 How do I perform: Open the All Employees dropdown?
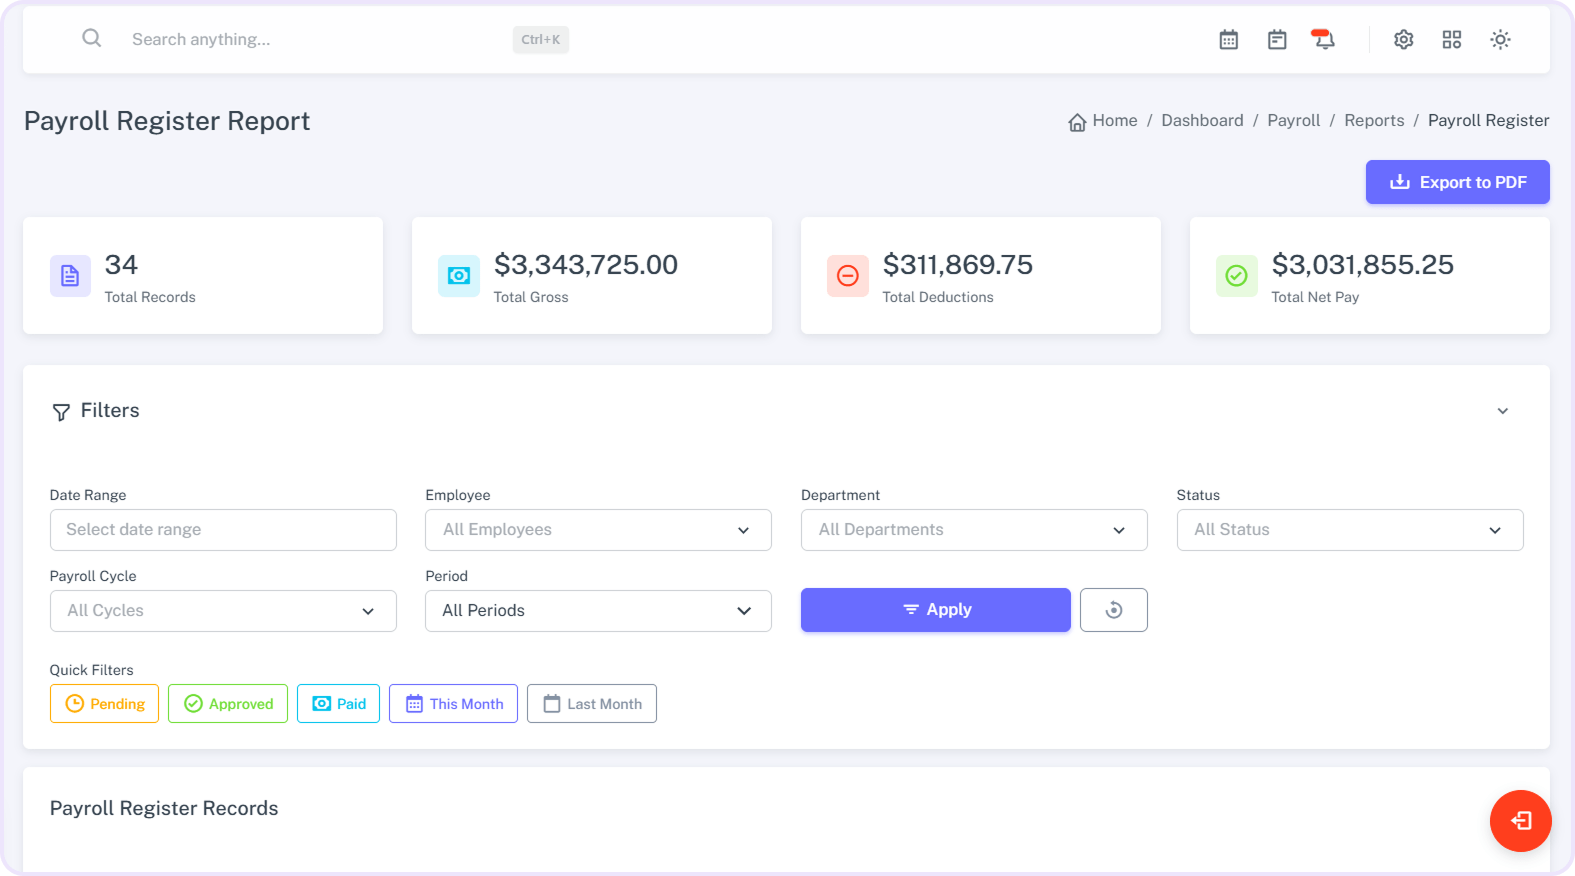(x=598, y=530)
